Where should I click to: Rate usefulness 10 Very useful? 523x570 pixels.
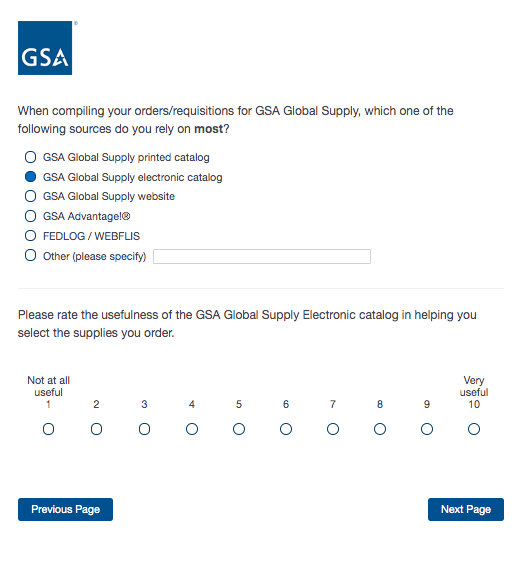pos(474,429)
